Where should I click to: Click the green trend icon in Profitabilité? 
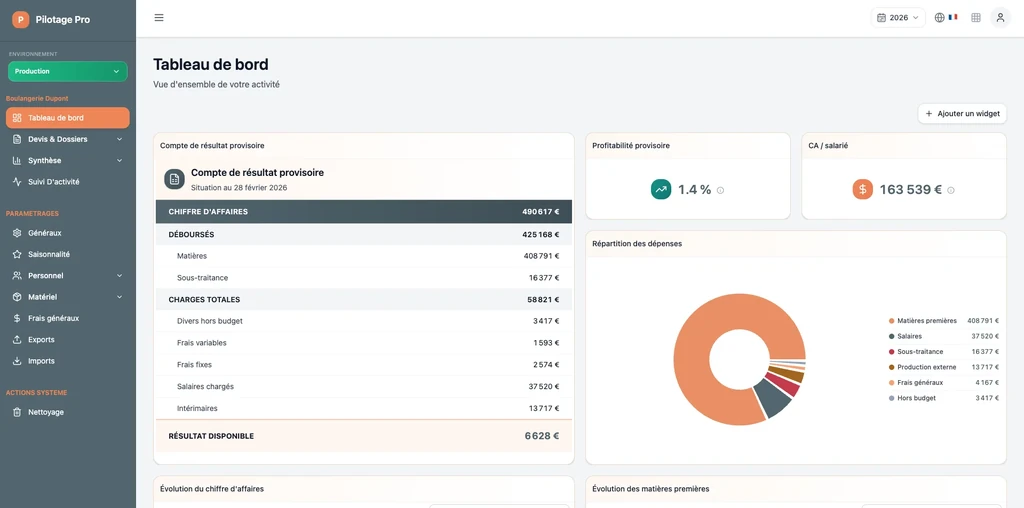tap(661, 189)
